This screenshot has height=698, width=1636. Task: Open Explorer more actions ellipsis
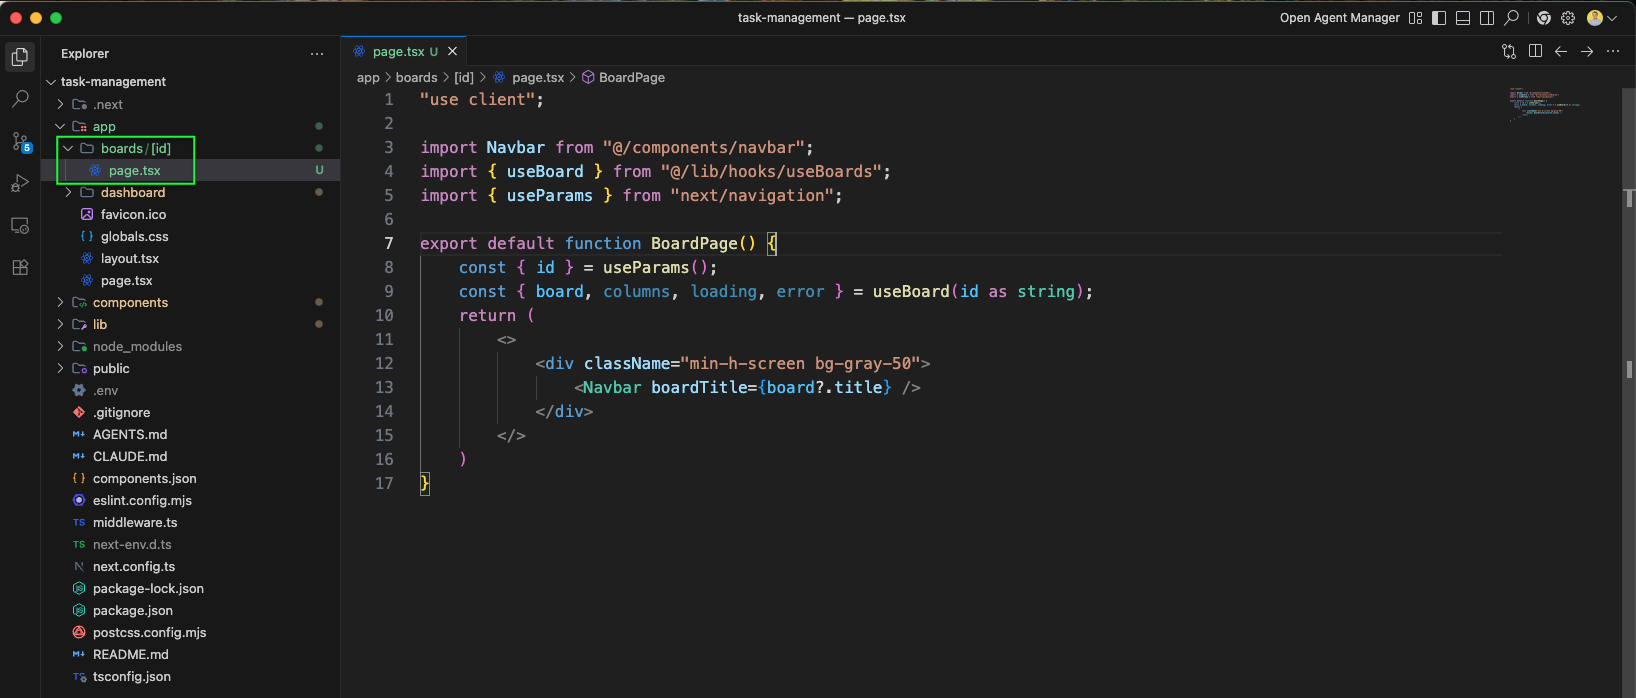point(317,54)
